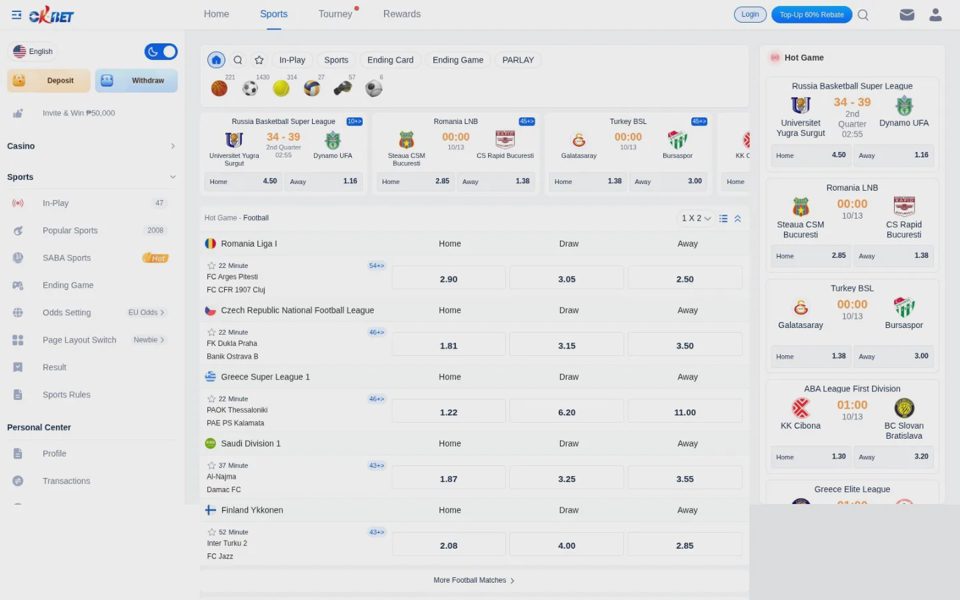Favorite the PAOK Thessaloniki match star
The image size is (960, 600).
pyautogui.click(x=211, y=399)
